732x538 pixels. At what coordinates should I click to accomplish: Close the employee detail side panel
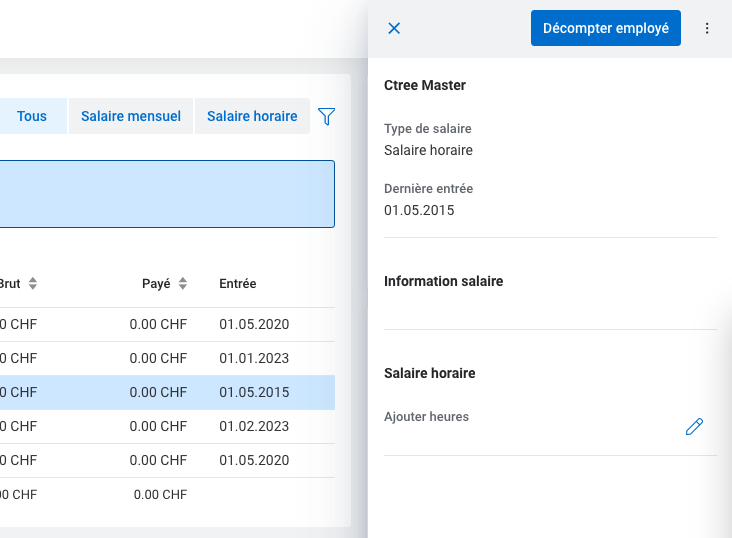[x=394, y=28]
